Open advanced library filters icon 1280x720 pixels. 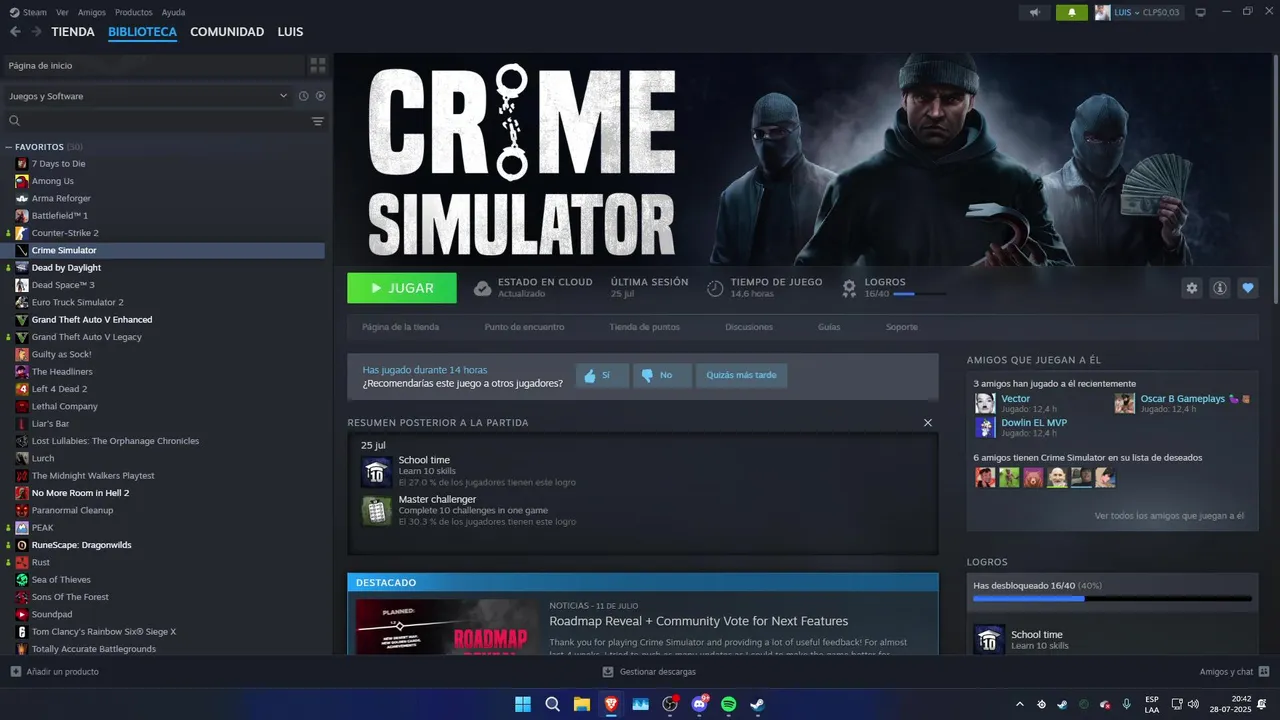click(318, 121)
